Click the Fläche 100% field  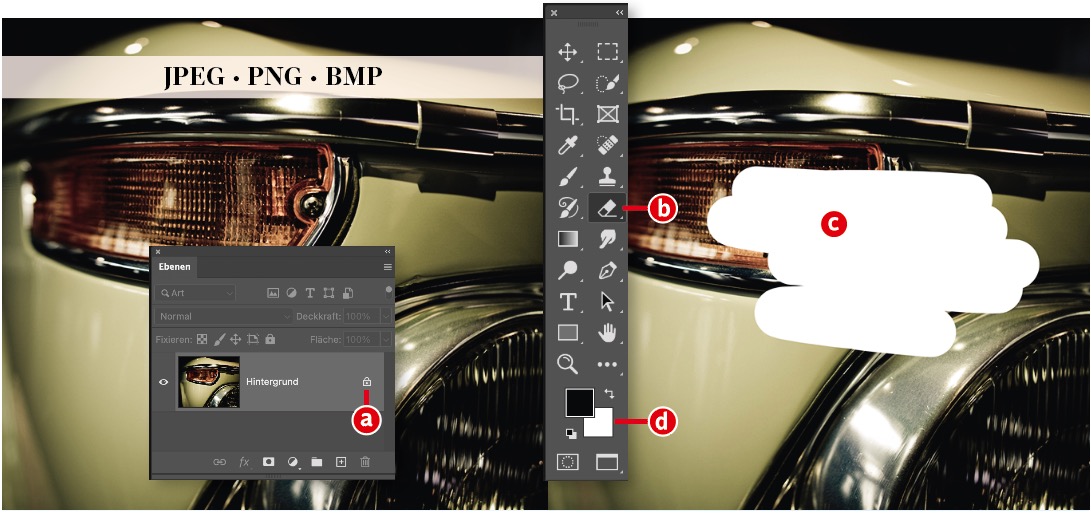363,340
